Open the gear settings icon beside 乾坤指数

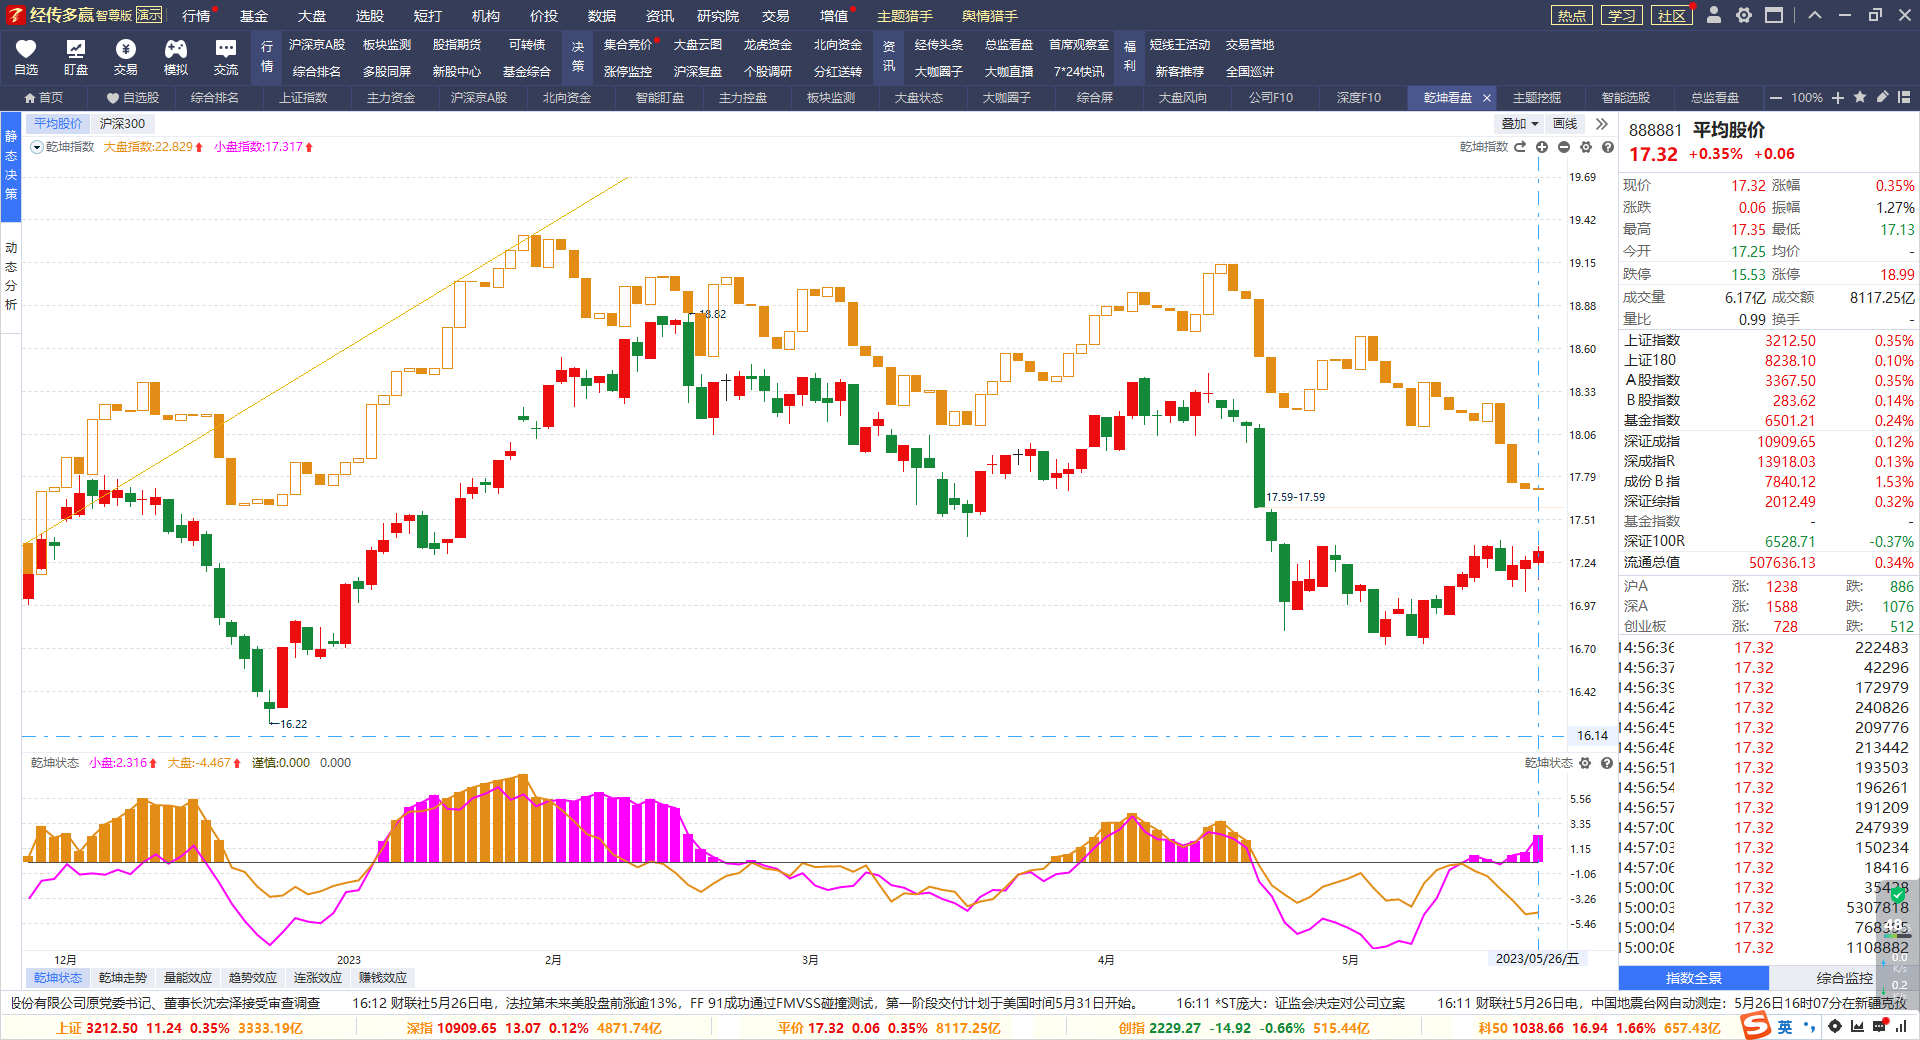coord(1586,147)
